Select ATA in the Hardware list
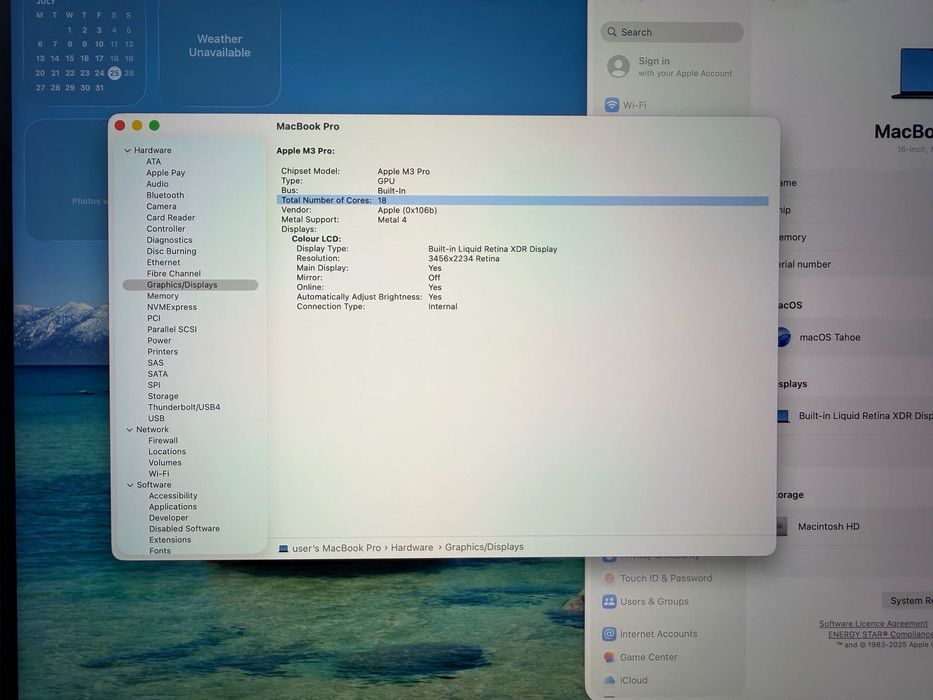Viewport: 933px width, 700px height. coord(154,161)
